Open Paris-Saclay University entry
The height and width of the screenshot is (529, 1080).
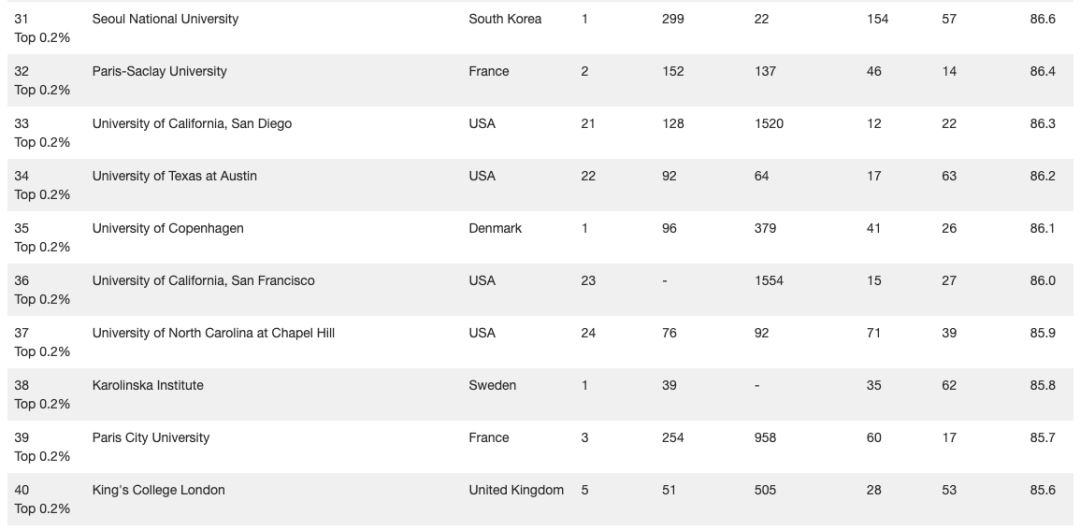[159, 72]
